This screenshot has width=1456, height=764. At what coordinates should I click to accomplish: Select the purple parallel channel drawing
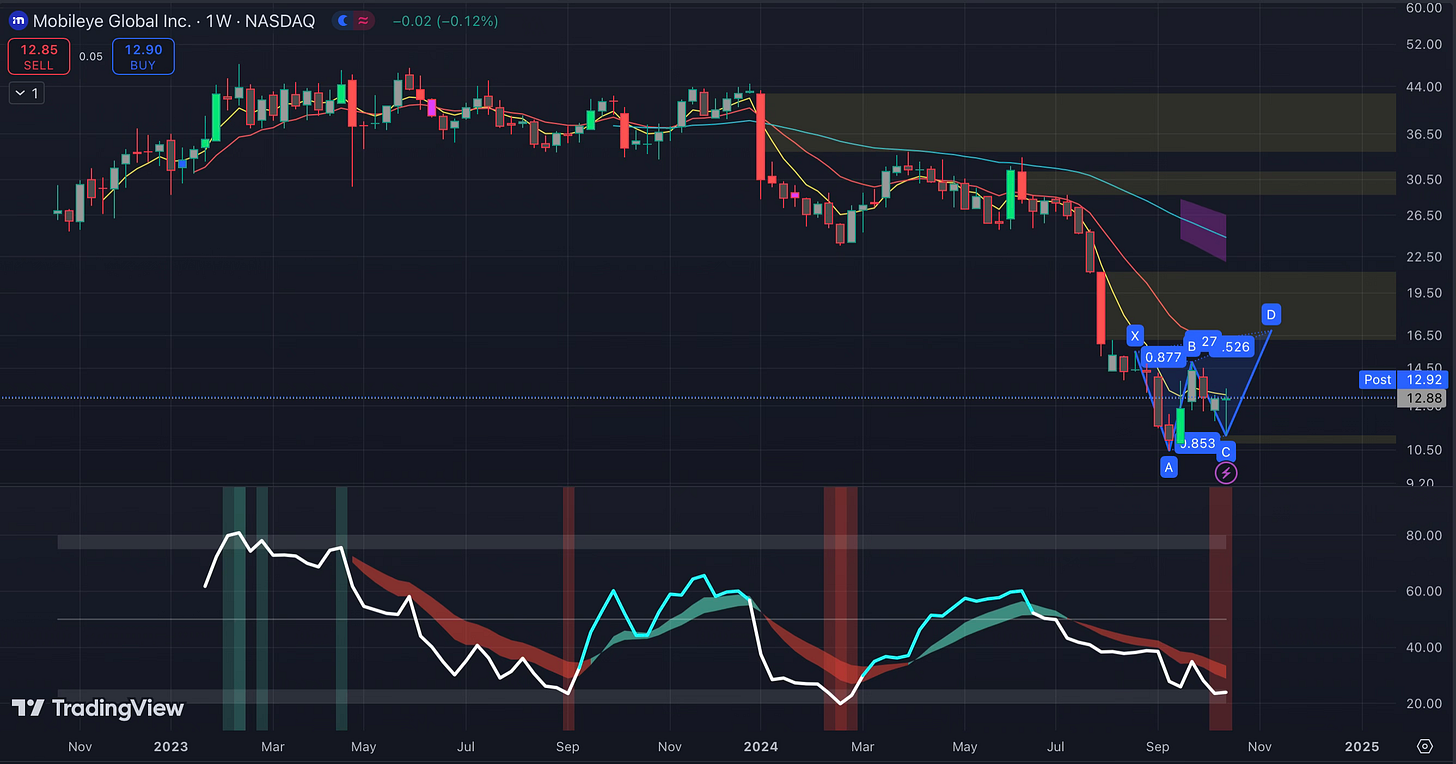[x=1203, y=230]
